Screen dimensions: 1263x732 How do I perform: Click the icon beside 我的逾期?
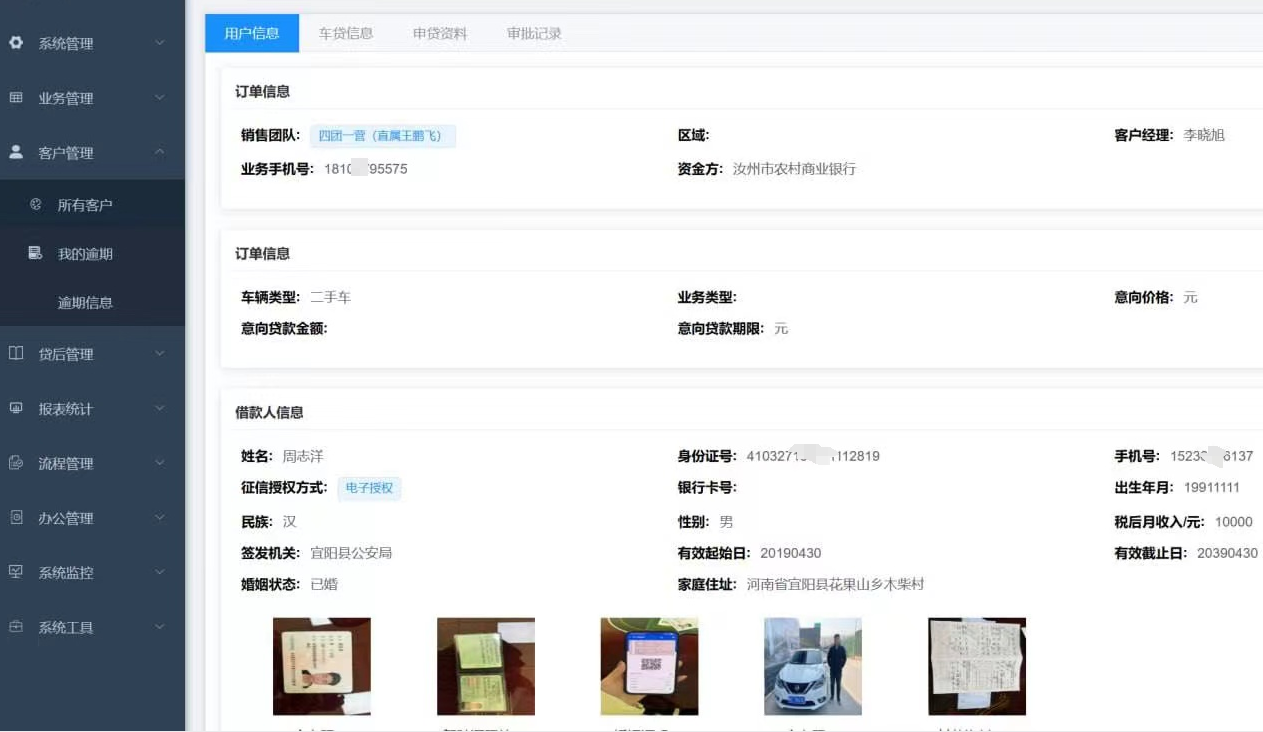coord(36,254)
